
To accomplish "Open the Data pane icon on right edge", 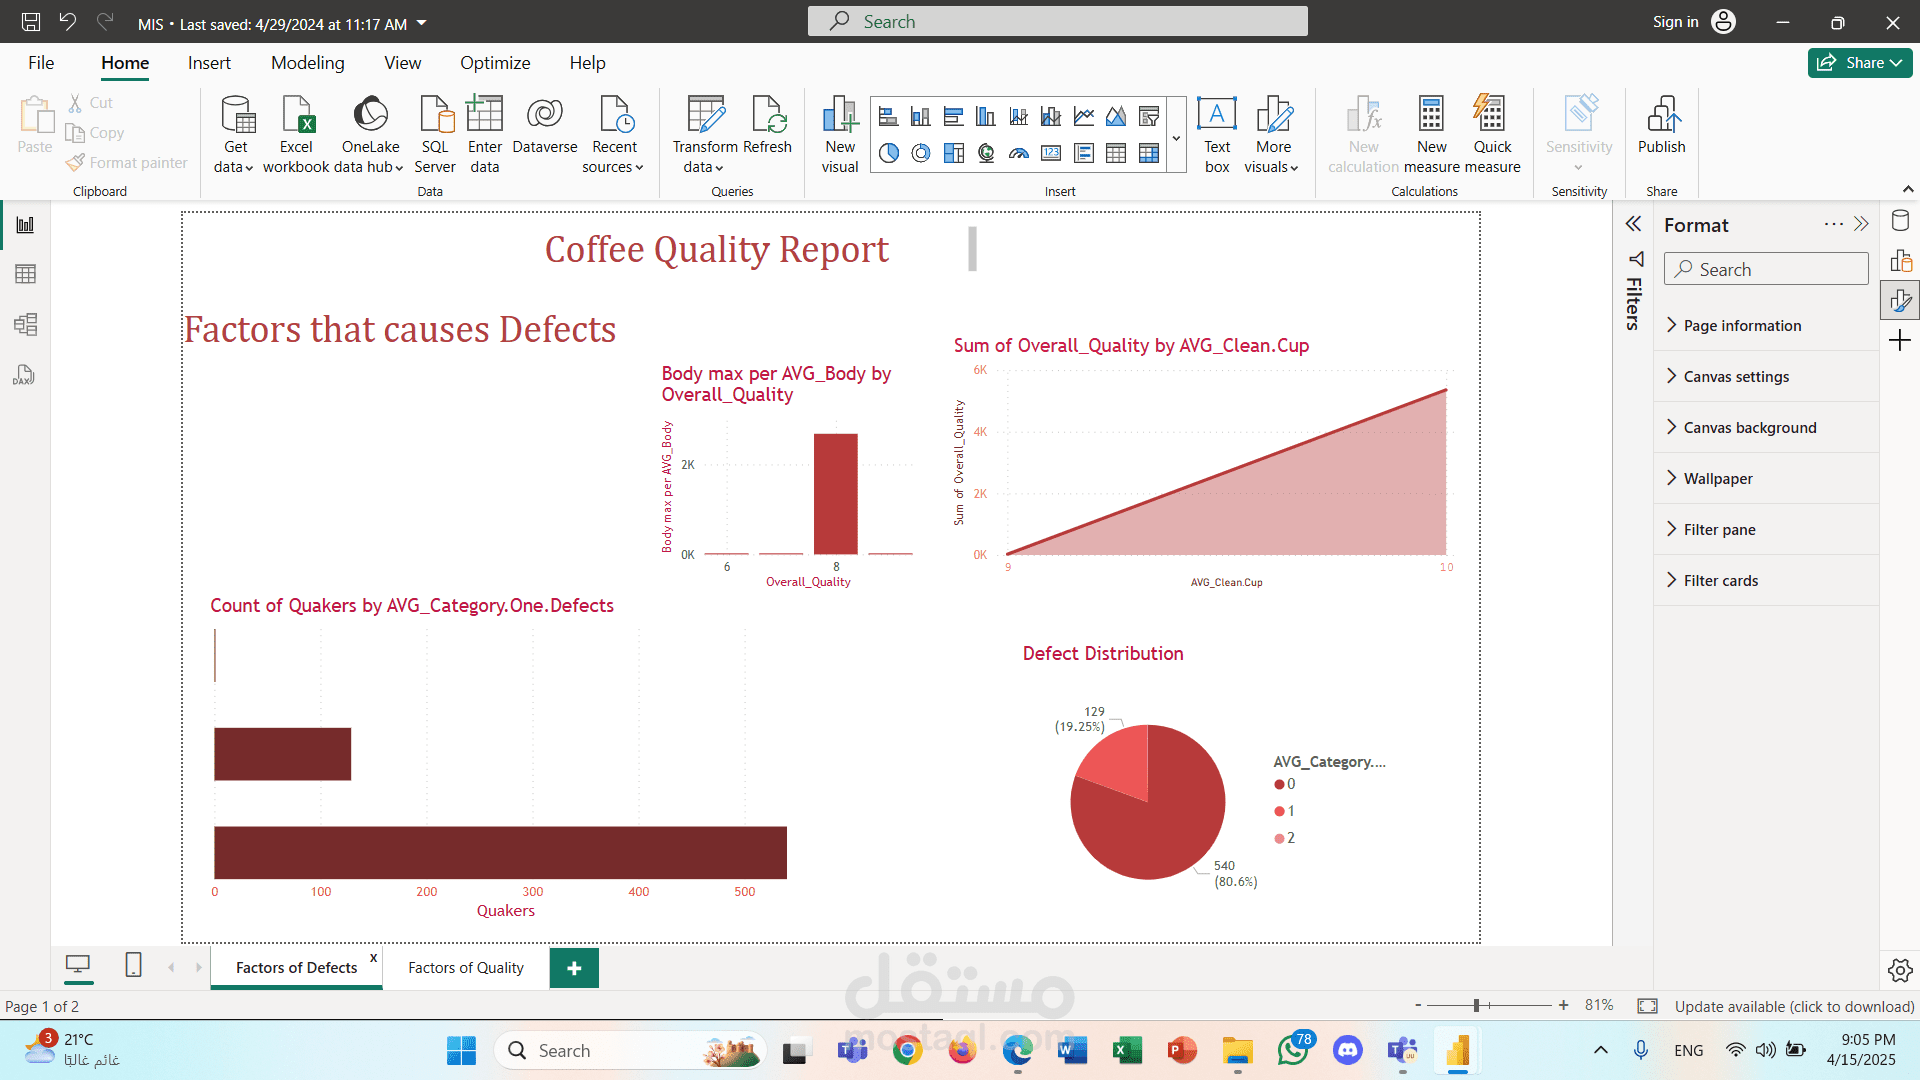I will coord(1900,221).
